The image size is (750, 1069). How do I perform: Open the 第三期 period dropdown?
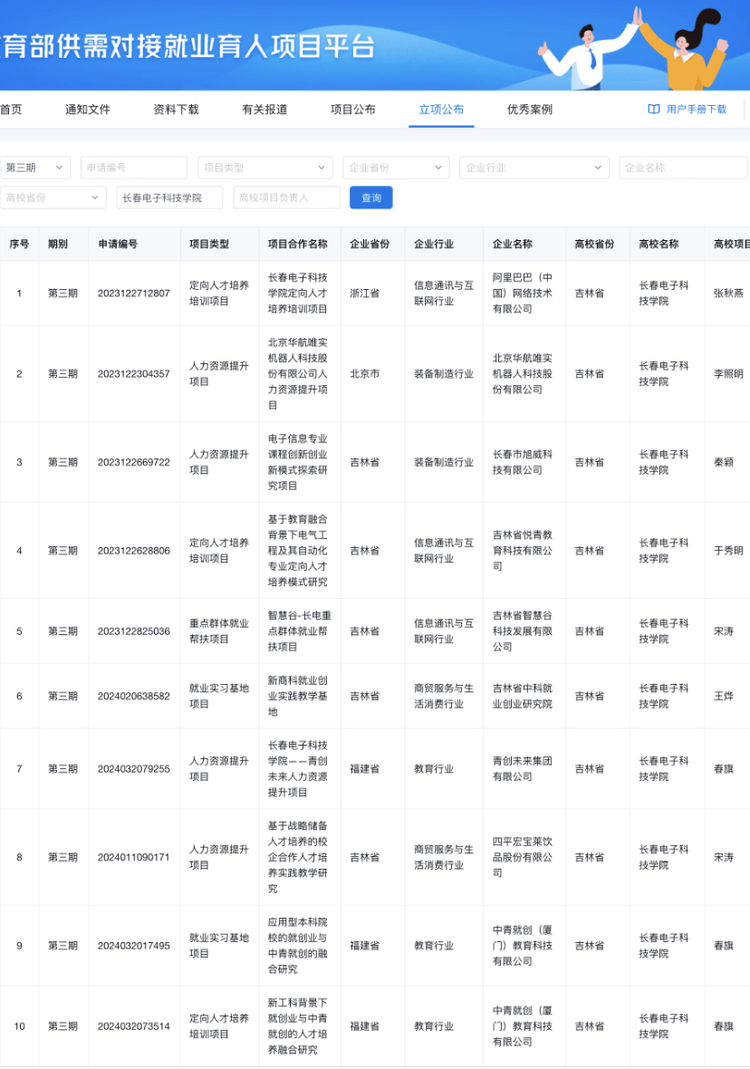coord(35,168)
